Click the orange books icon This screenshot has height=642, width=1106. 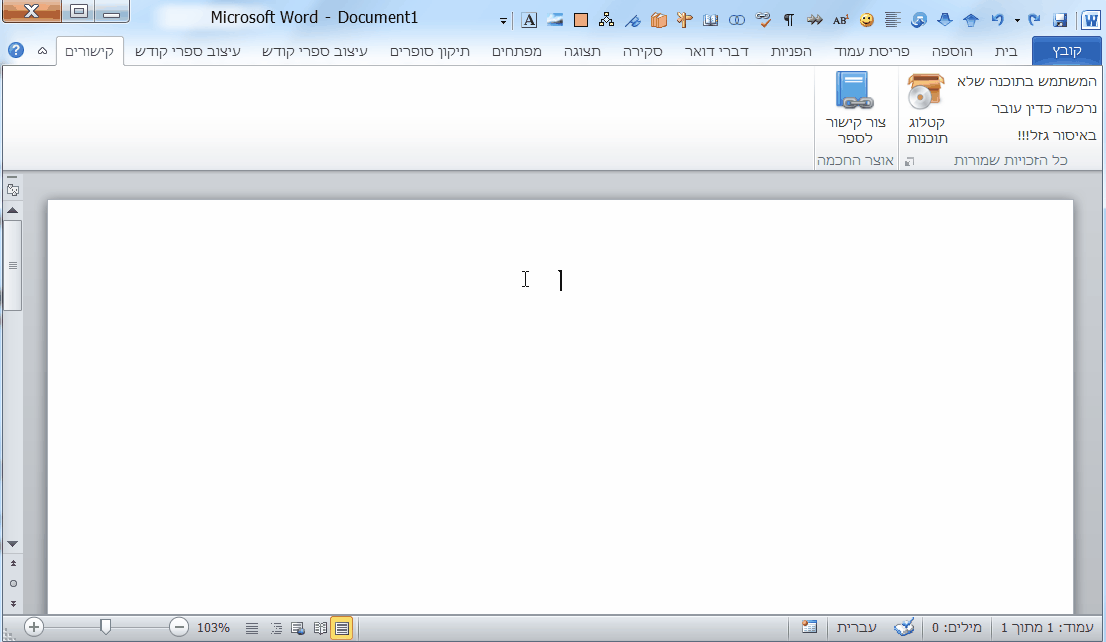coord(659,20)
